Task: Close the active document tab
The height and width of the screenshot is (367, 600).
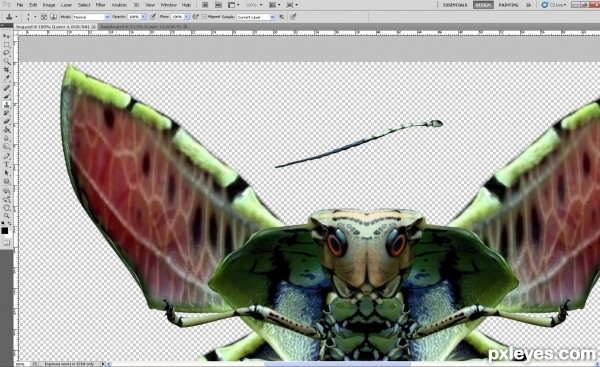Action: pyautogui.click(x=94, y=27)
